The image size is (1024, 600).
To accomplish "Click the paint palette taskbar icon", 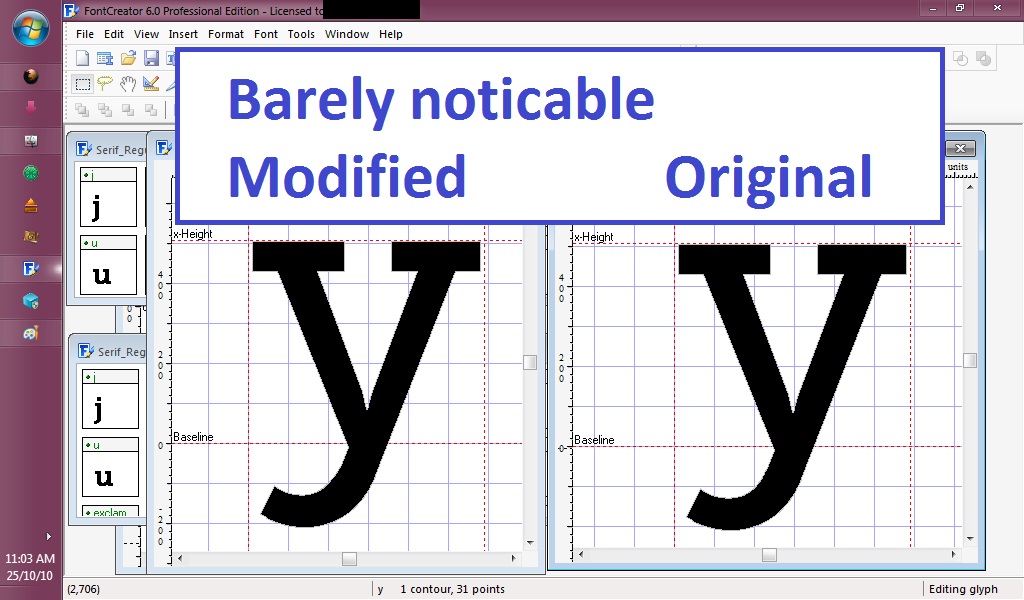I will point(31,333).
